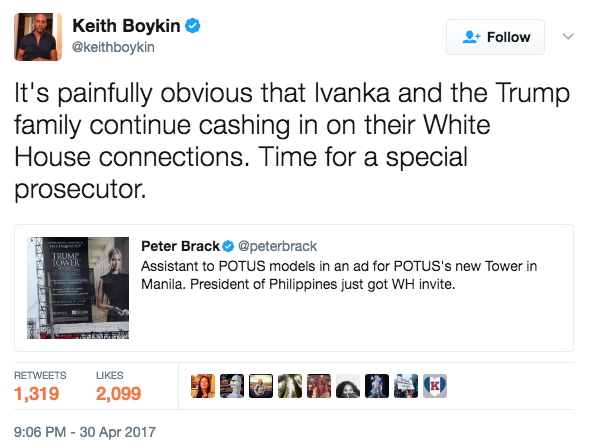This screenshot has height=446, width=593.
Task: Click the @peterbrack handle
Action: [278, 246]
